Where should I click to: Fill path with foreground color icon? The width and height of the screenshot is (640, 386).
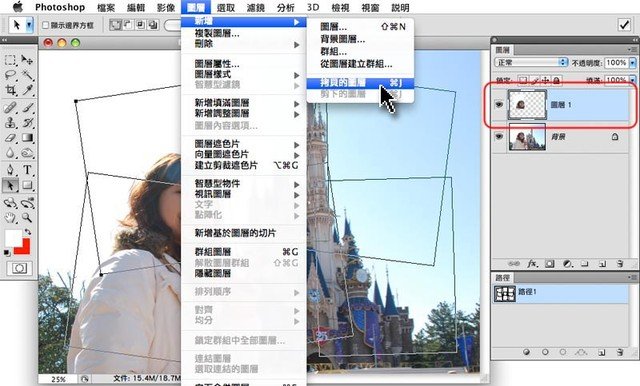coord(527,352)
